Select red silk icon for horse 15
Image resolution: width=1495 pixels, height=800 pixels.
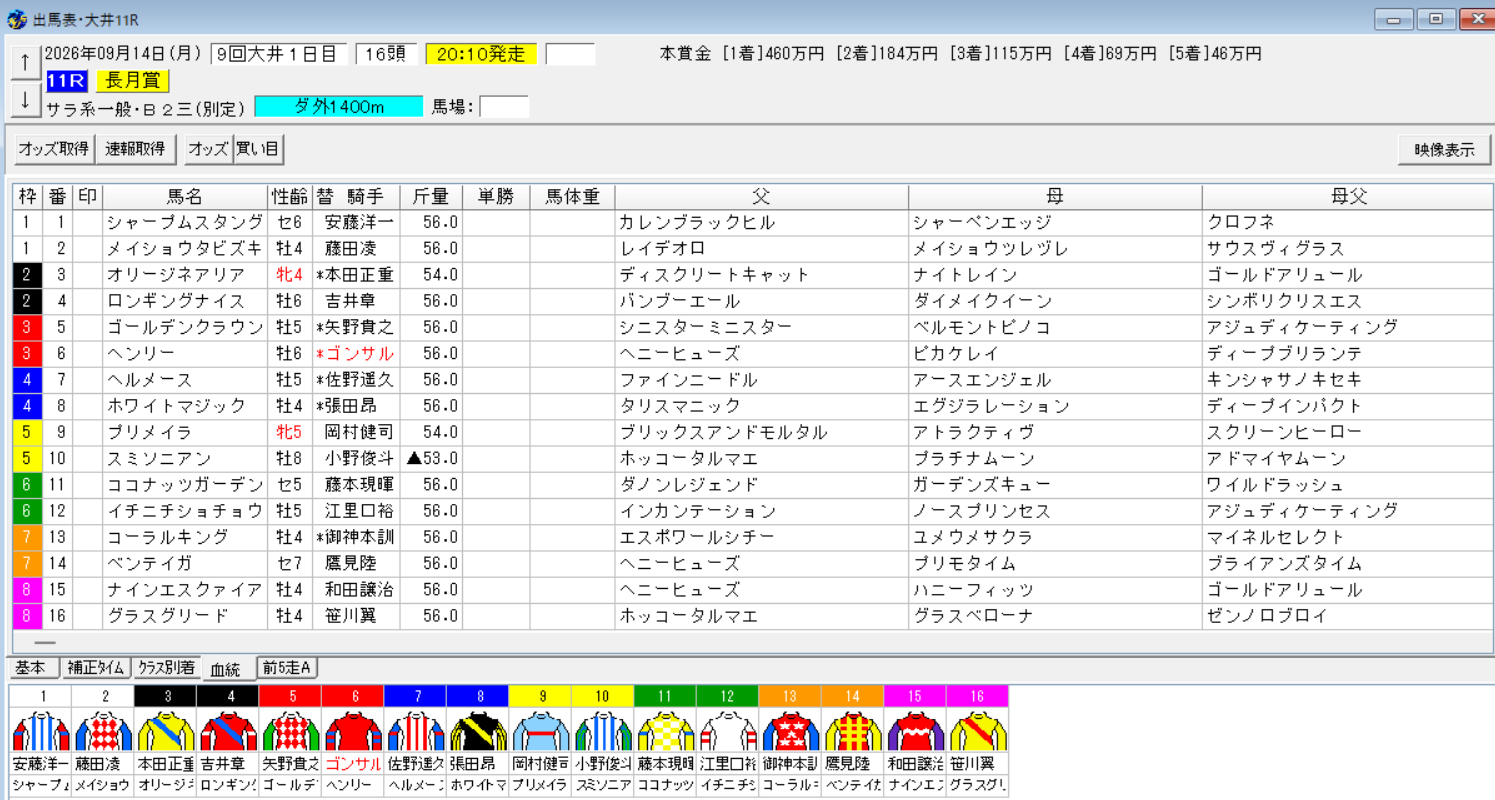[x=915, y=731]
